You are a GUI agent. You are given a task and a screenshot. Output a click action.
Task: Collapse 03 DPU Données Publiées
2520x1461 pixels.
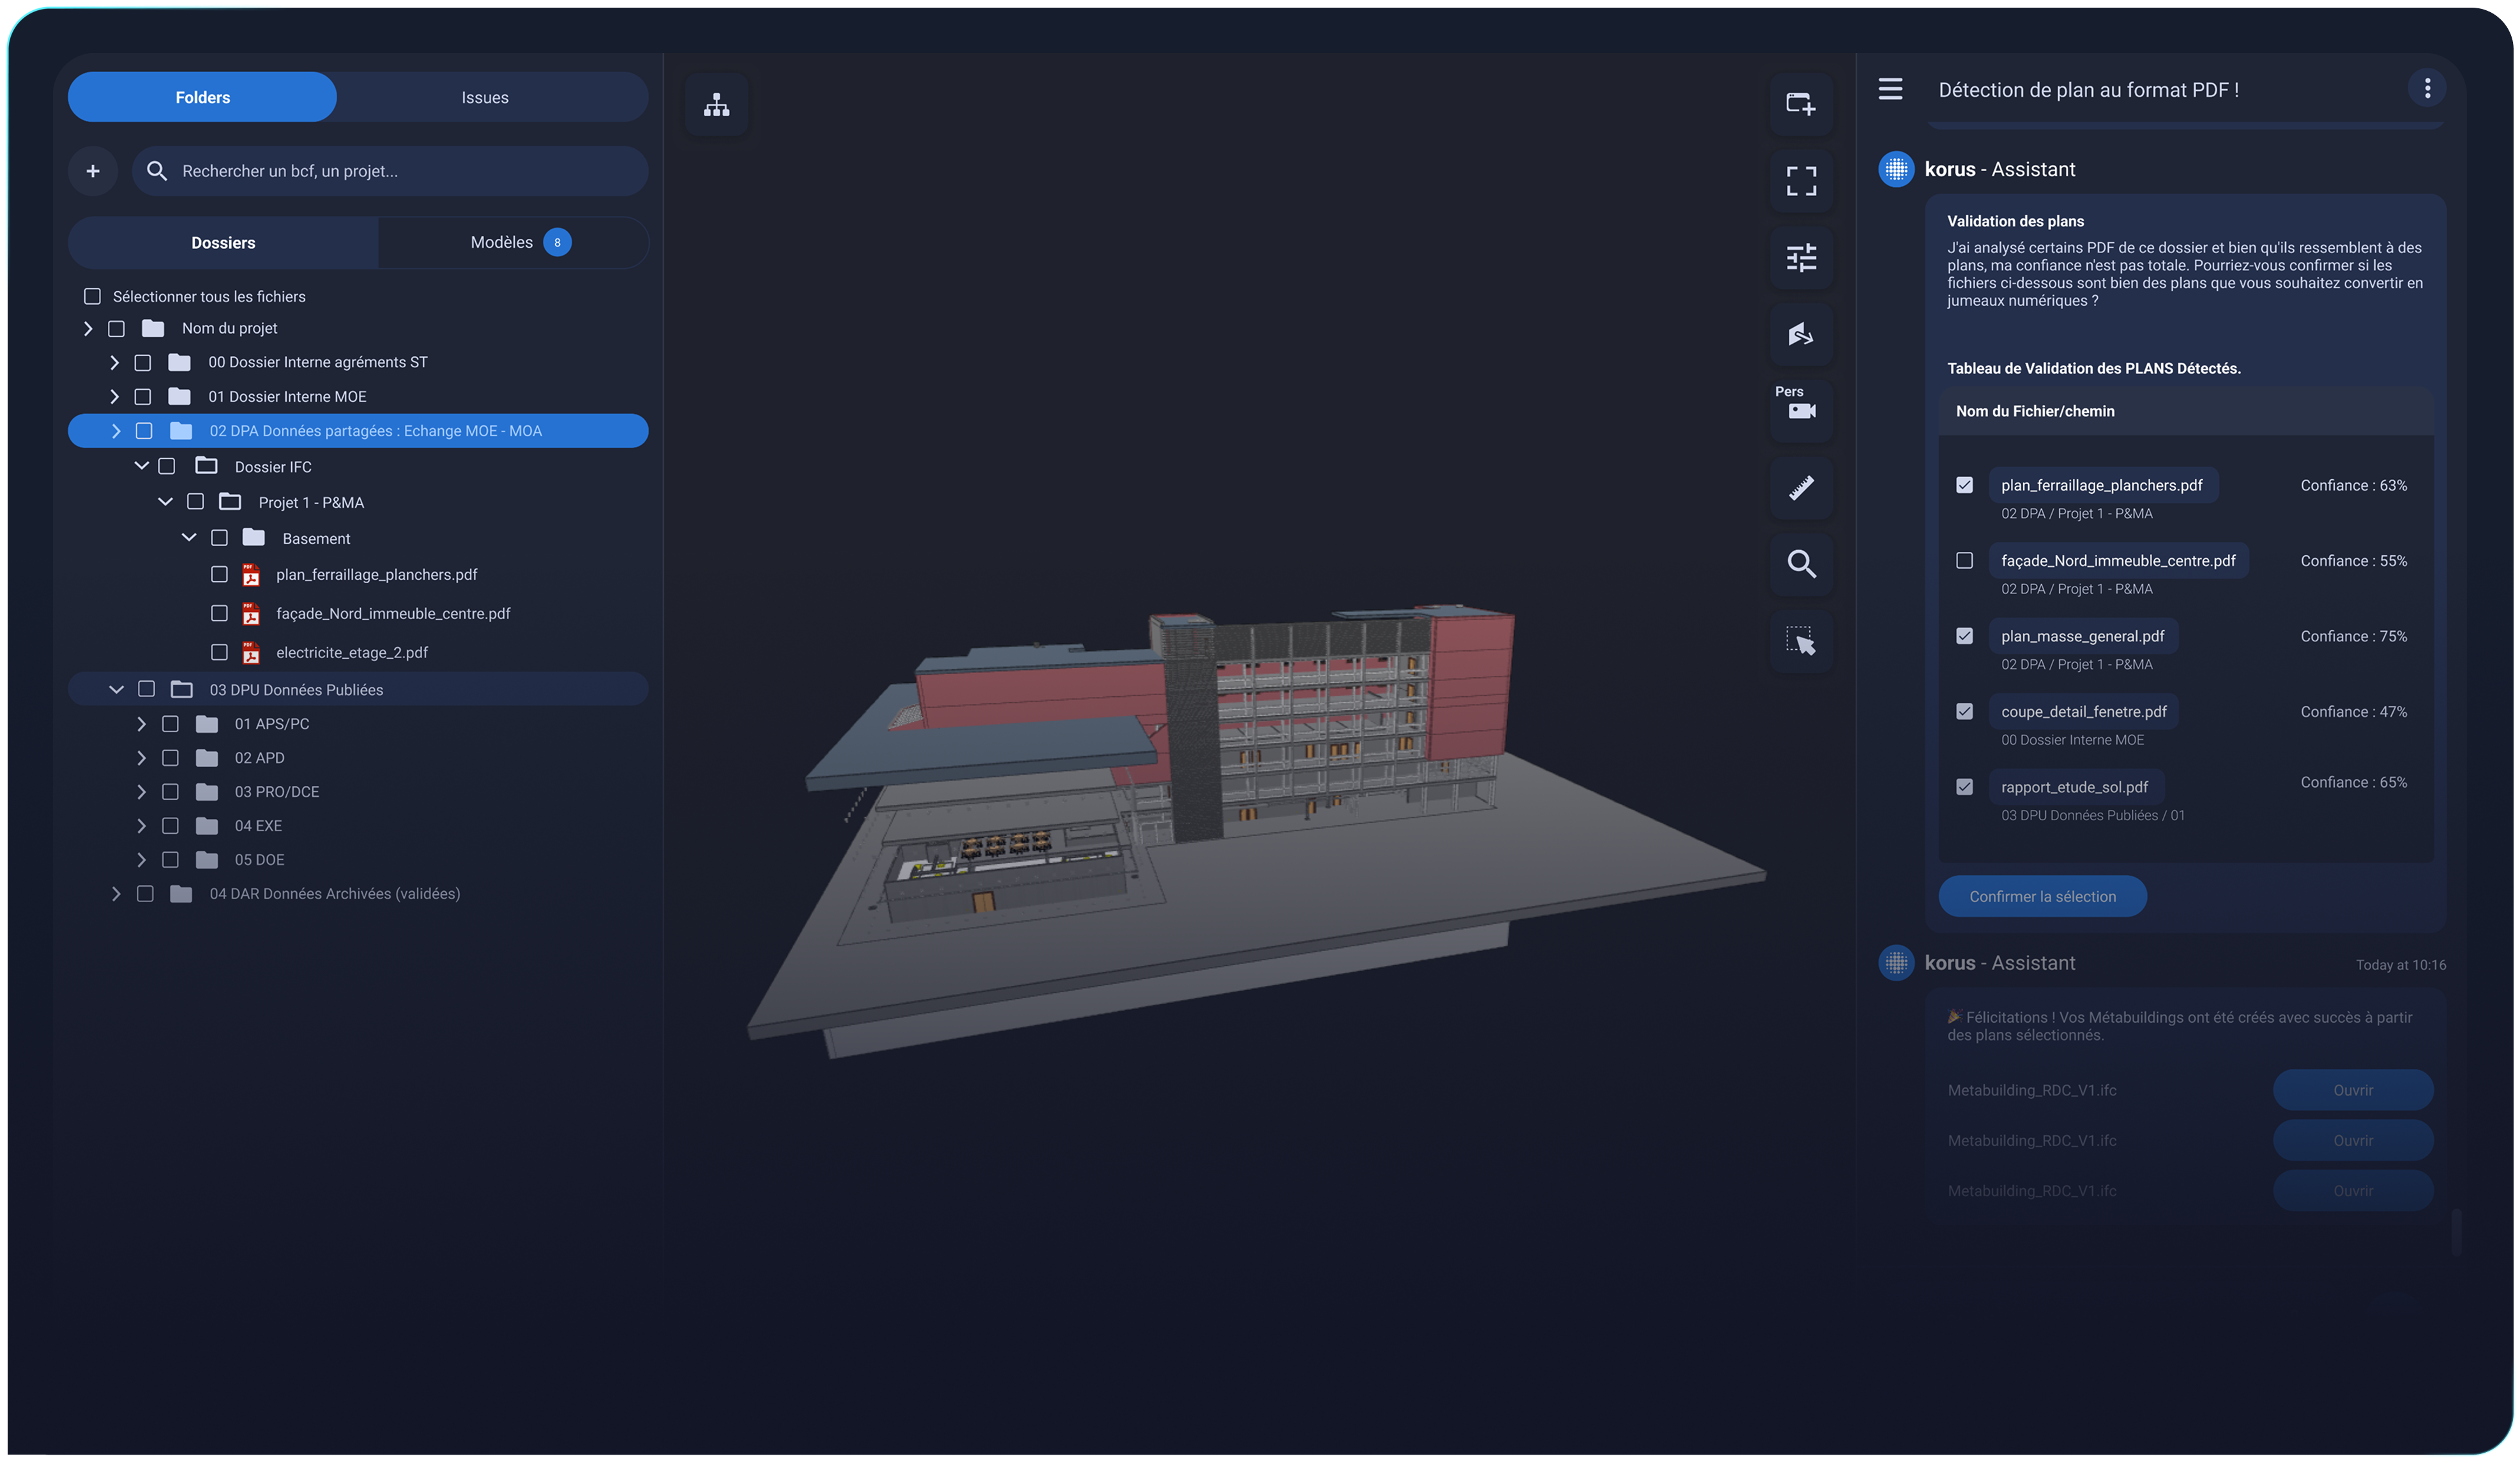116,689
